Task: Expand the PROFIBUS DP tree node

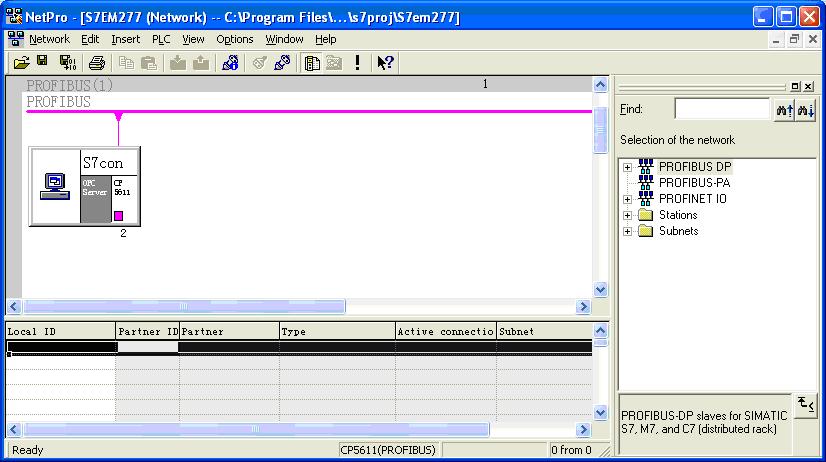Action: click(x=627, y=168)
